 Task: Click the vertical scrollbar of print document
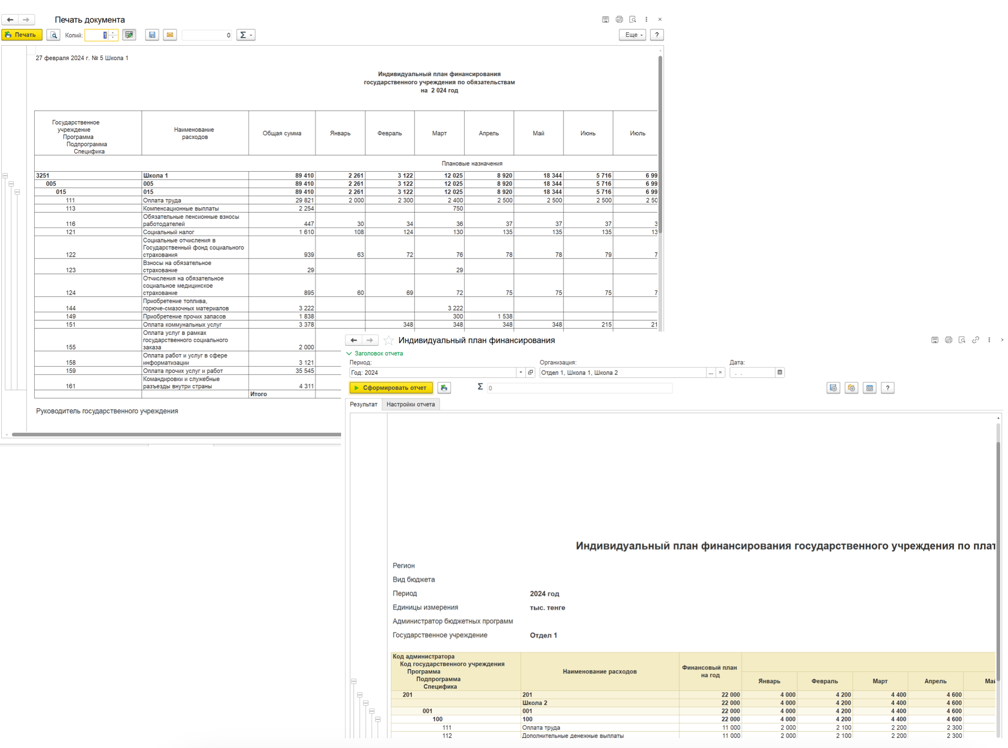tap(660, 145)
